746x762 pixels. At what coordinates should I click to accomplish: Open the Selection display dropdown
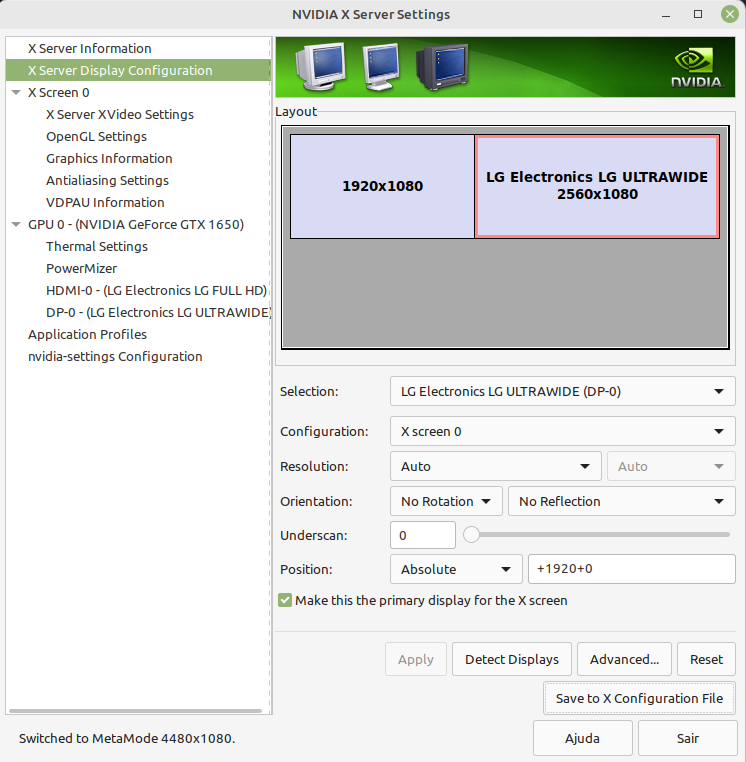[x=562, y=391]
